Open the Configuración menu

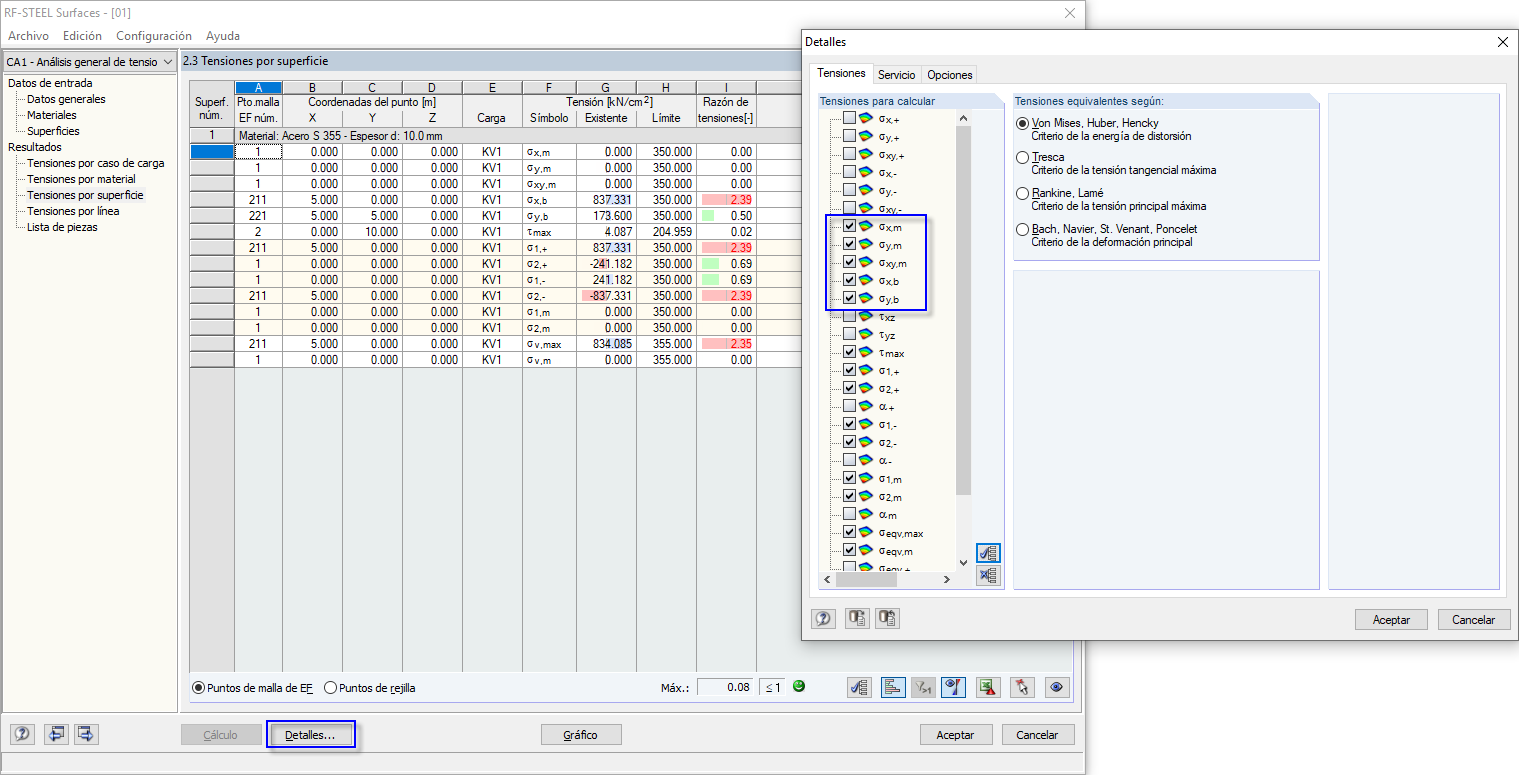(154, 36)
